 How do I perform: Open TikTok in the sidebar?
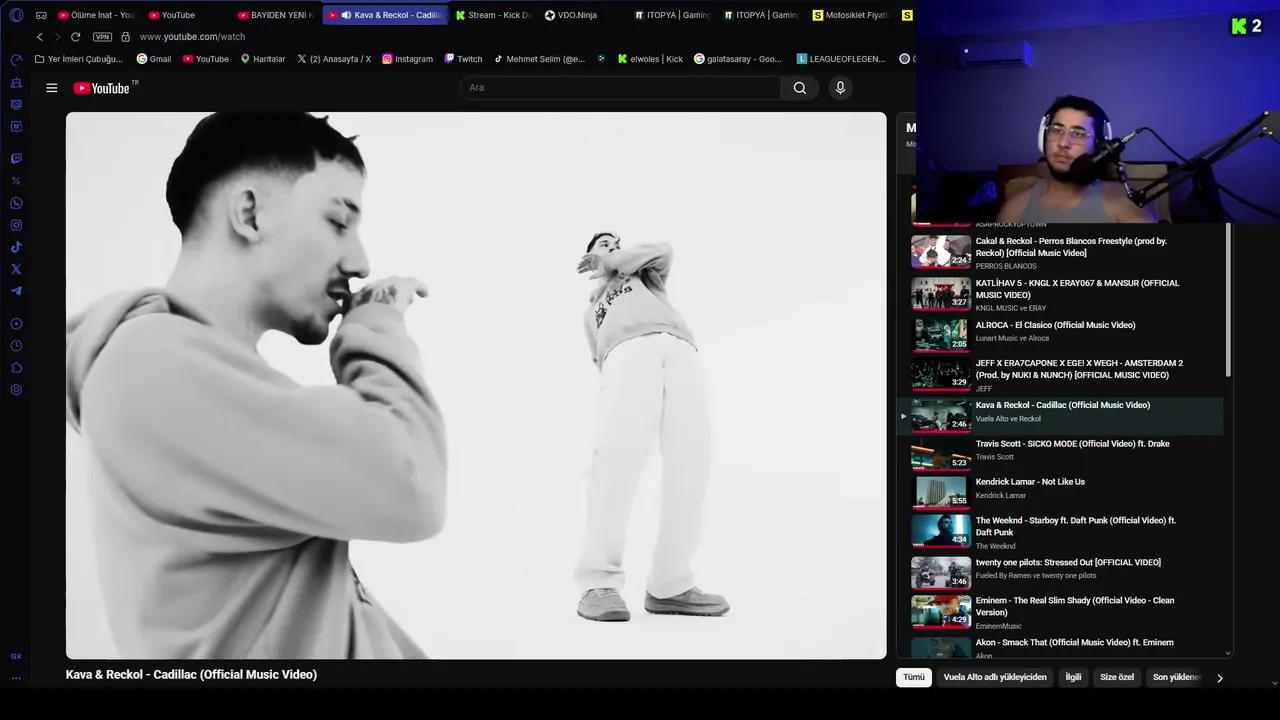pyautogui.click(x=16, y=247)
